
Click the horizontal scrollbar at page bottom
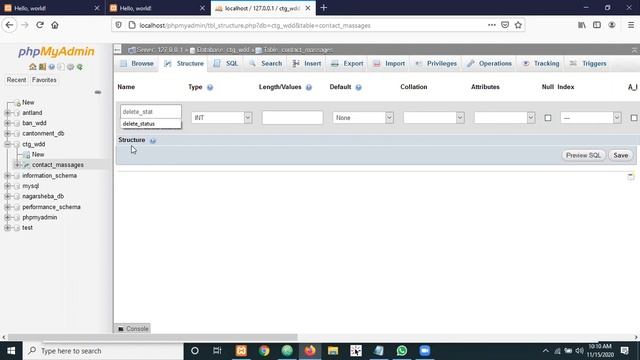coord(153,338)
